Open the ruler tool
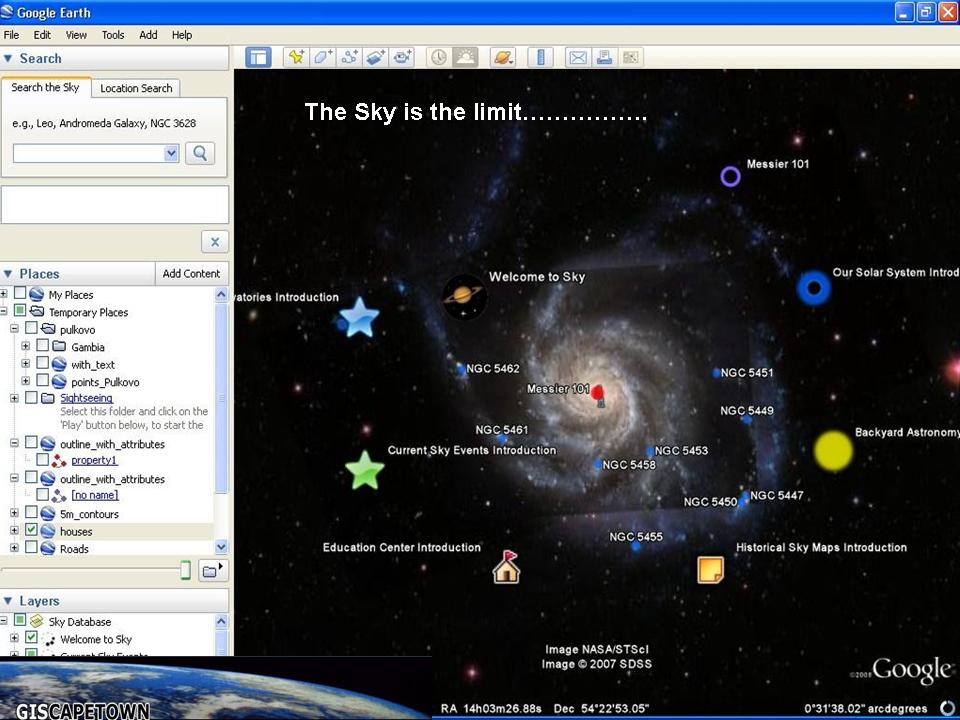This screenshot has height=720, width=960. (x=540, y=58)
